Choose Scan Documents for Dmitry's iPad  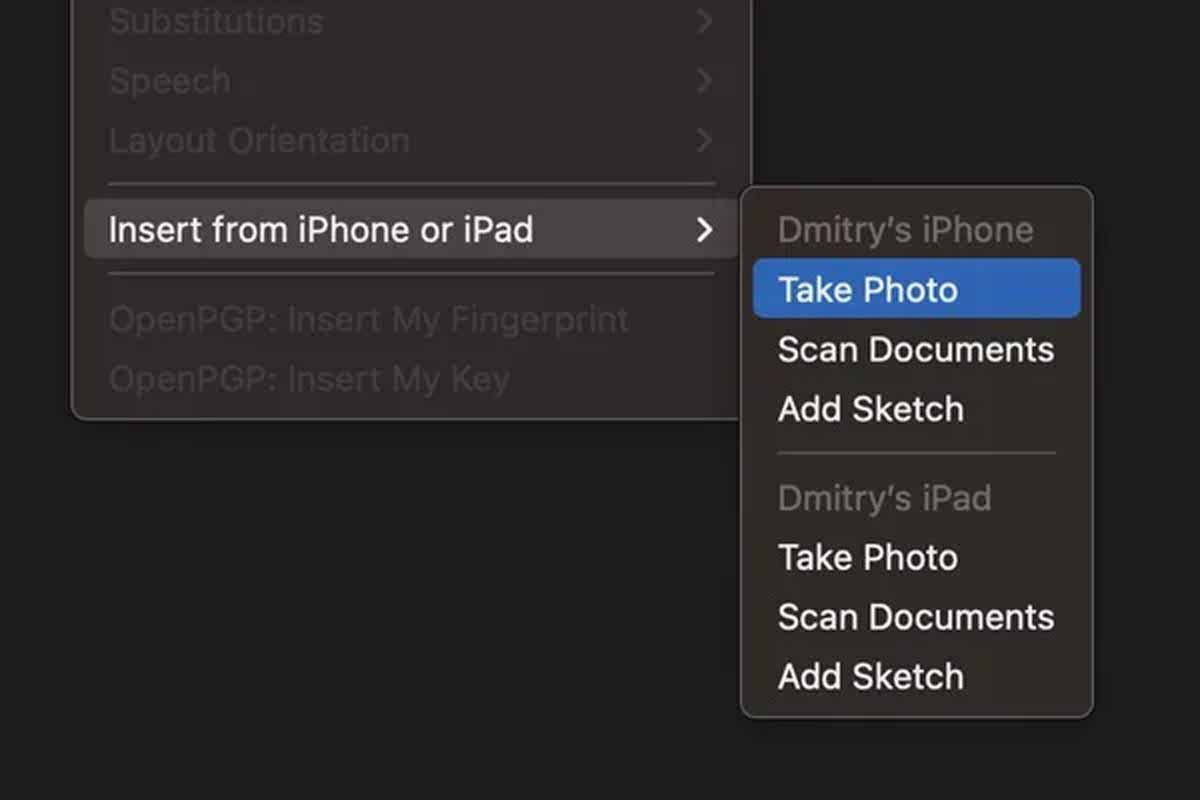915,617
